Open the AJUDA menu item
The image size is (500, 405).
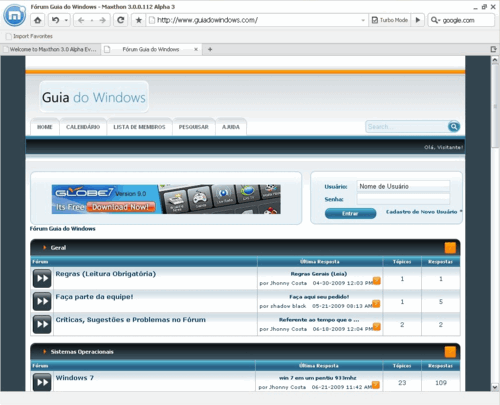[231, 127]
